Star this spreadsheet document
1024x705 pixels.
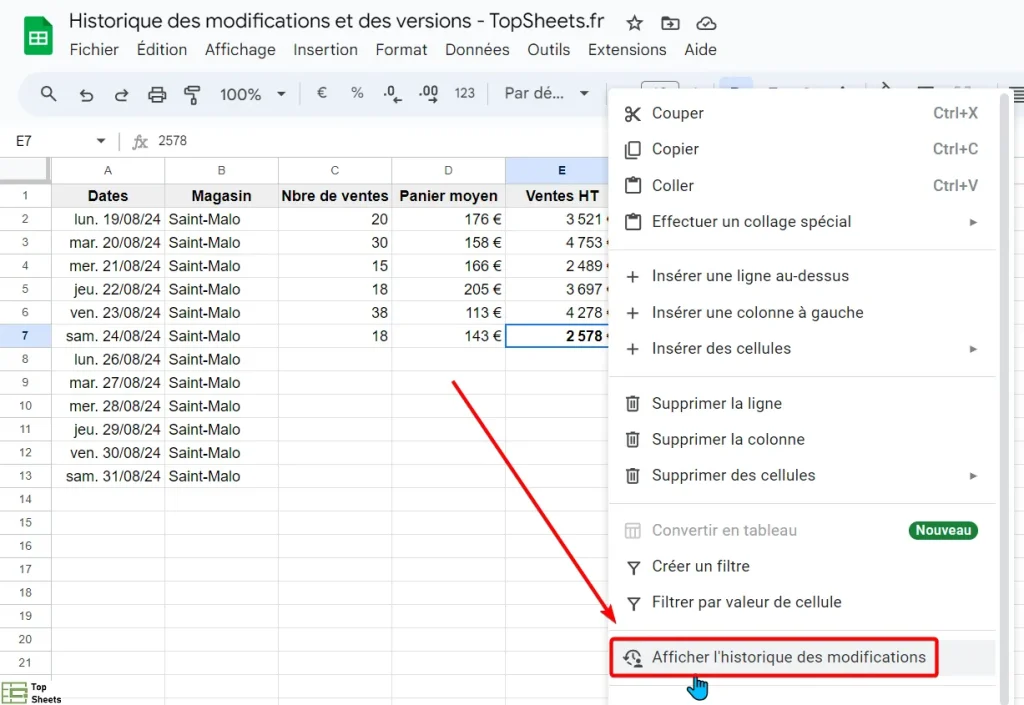tap(634, 24)
